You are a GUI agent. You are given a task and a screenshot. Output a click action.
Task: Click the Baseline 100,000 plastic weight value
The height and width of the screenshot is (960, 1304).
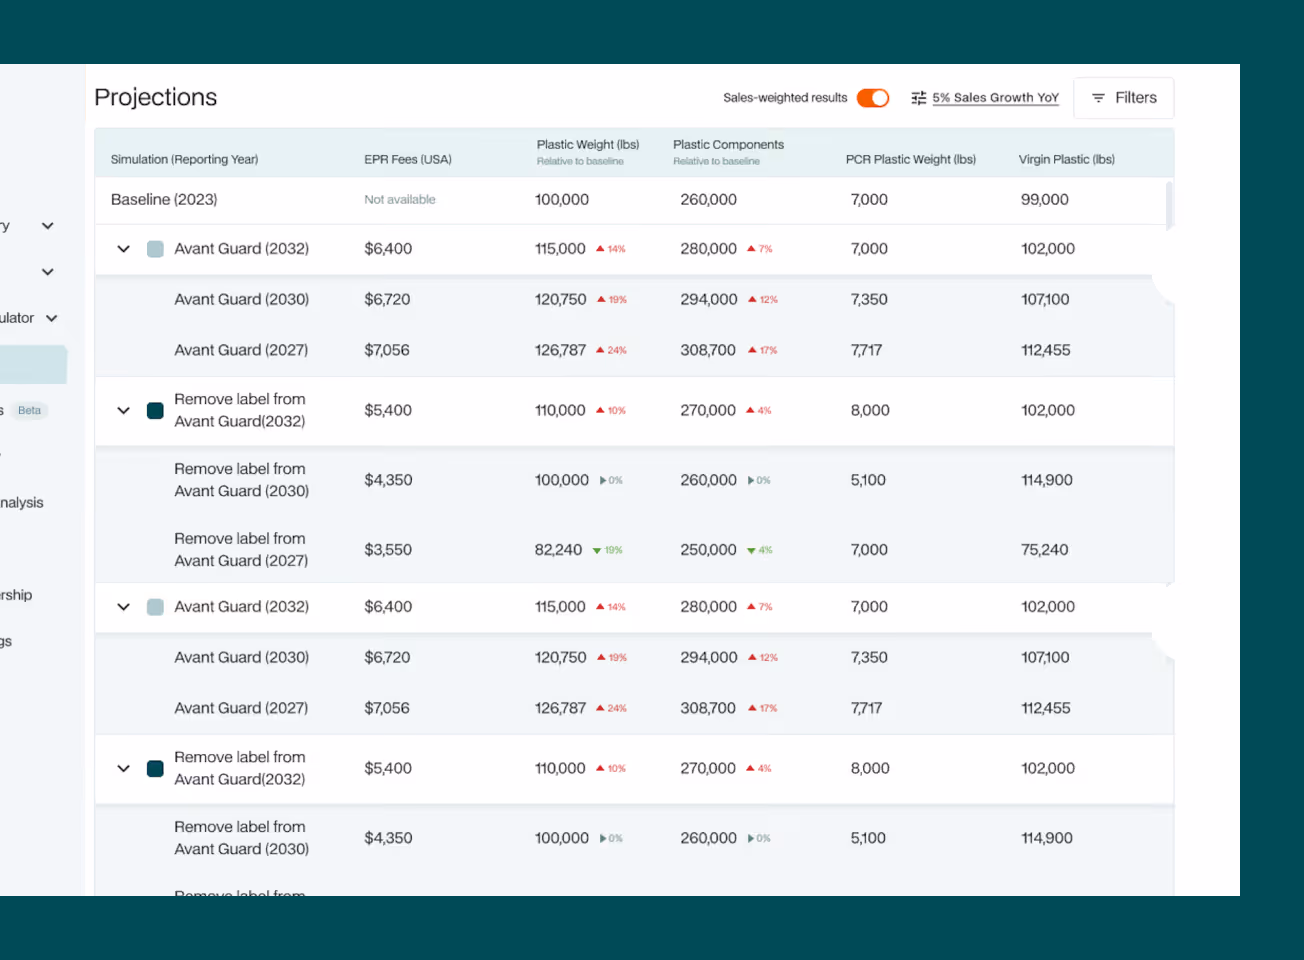click(562, 200)
